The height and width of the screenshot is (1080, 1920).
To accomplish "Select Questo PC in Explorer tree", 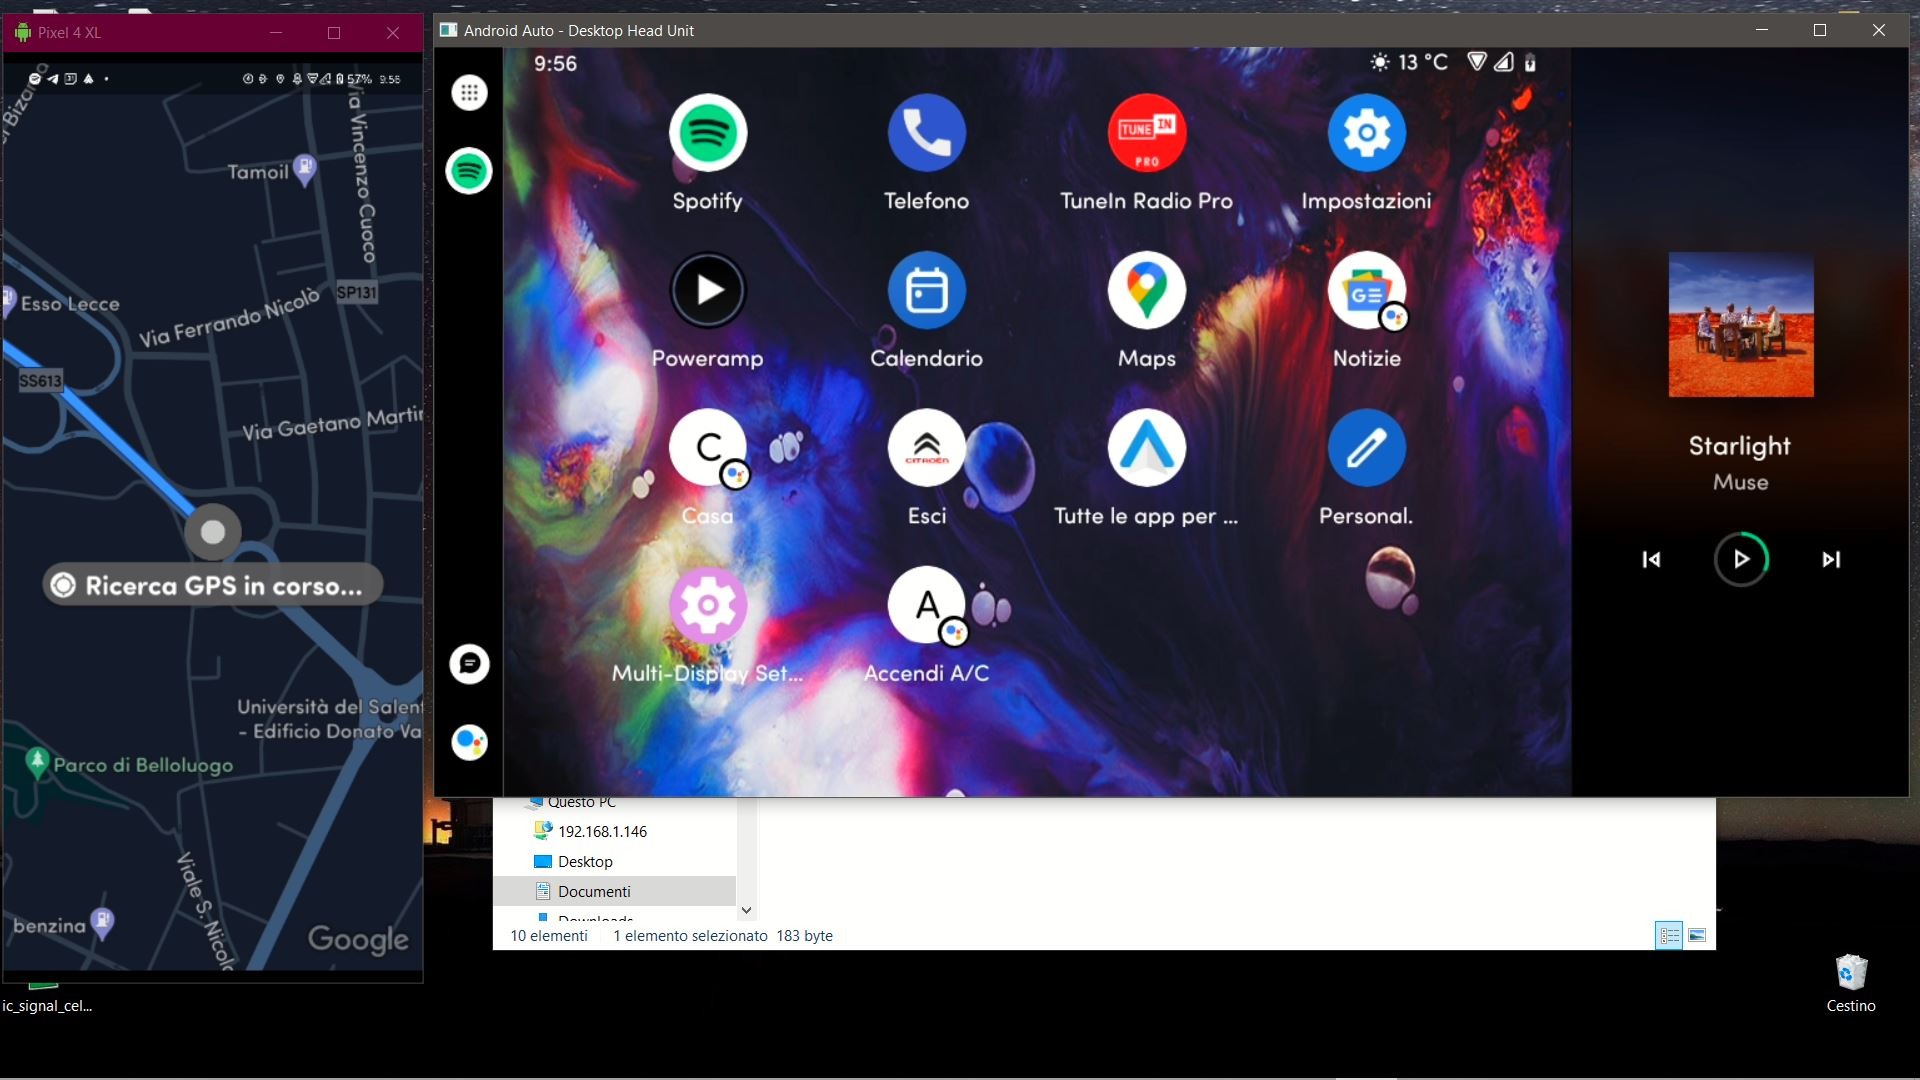I will (581, 802).
